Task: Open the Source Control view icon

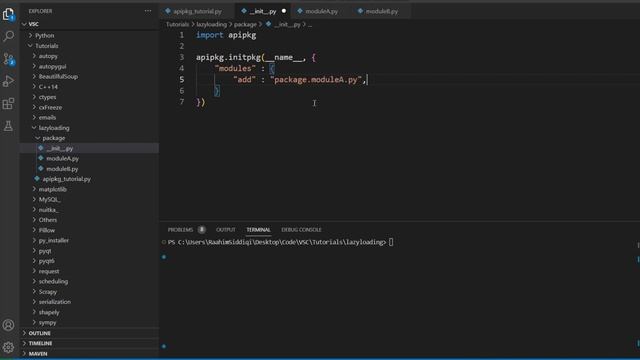Action: (9, 59)
